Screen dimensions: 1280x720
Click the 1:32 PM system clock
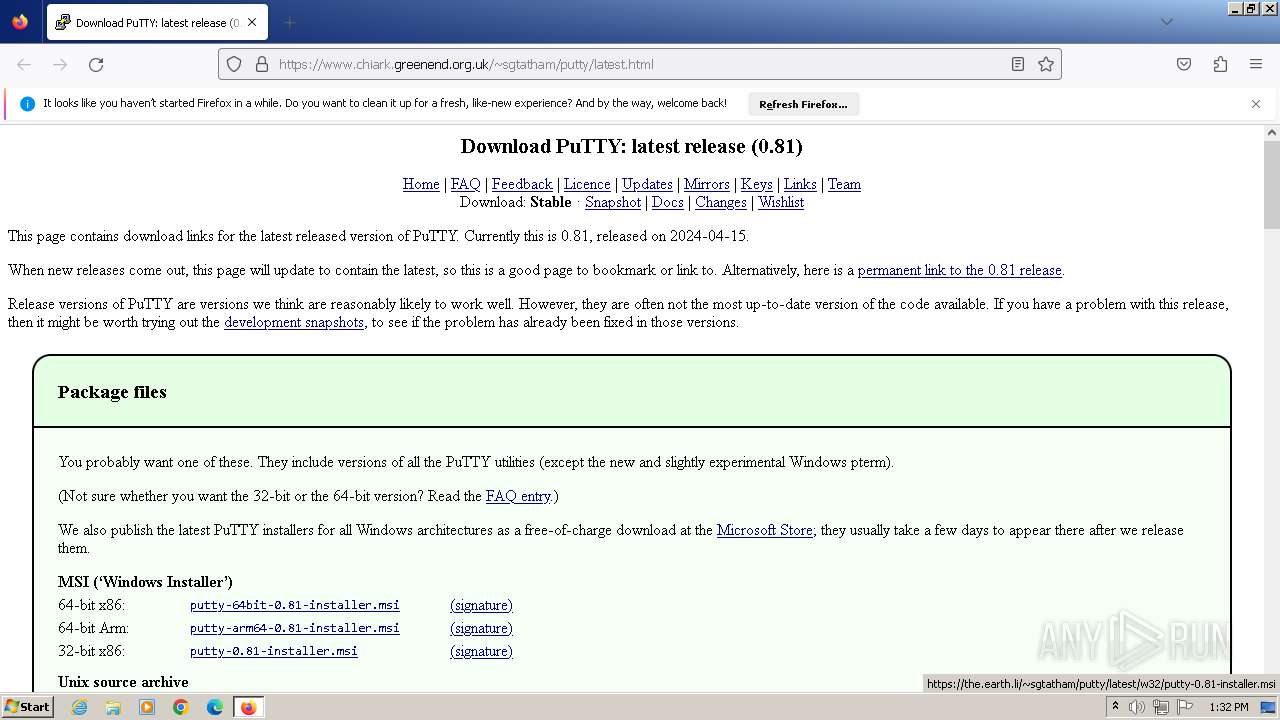click(1229, 707)
